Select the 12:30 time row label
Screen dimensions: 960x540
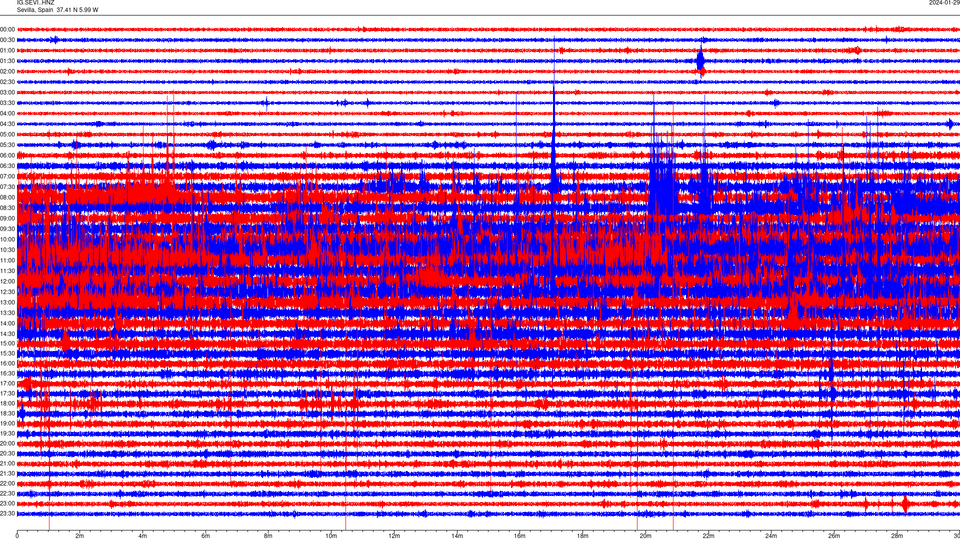7,292
